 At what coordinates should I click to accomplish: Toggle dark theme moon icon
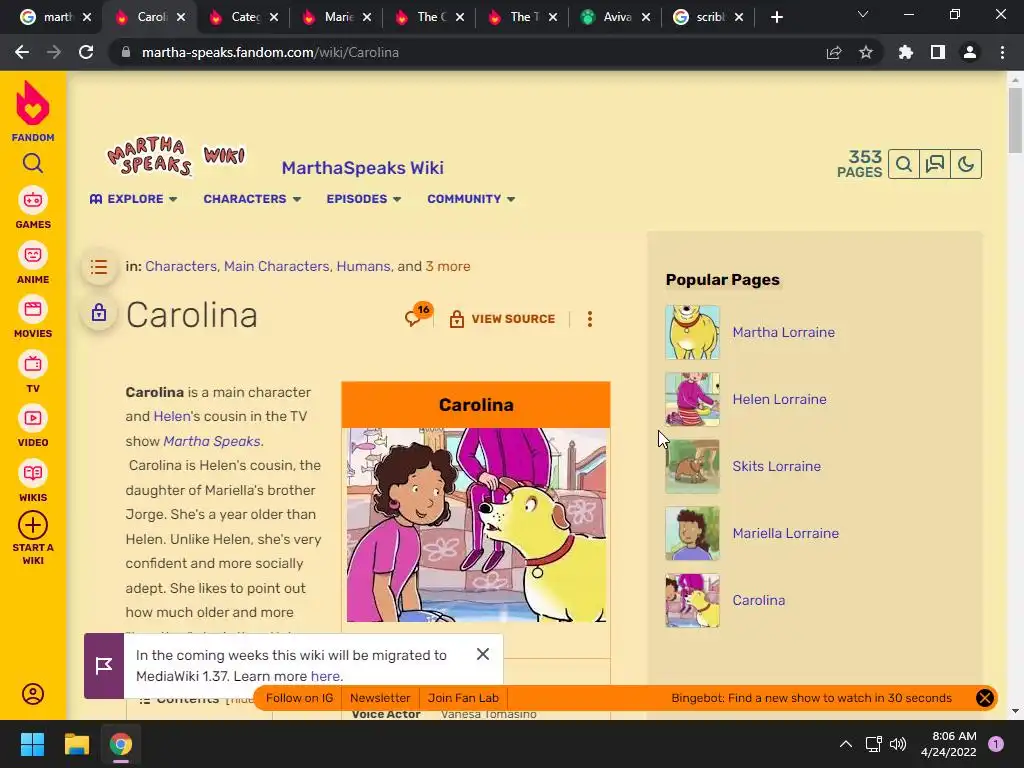tap(966, 164)
